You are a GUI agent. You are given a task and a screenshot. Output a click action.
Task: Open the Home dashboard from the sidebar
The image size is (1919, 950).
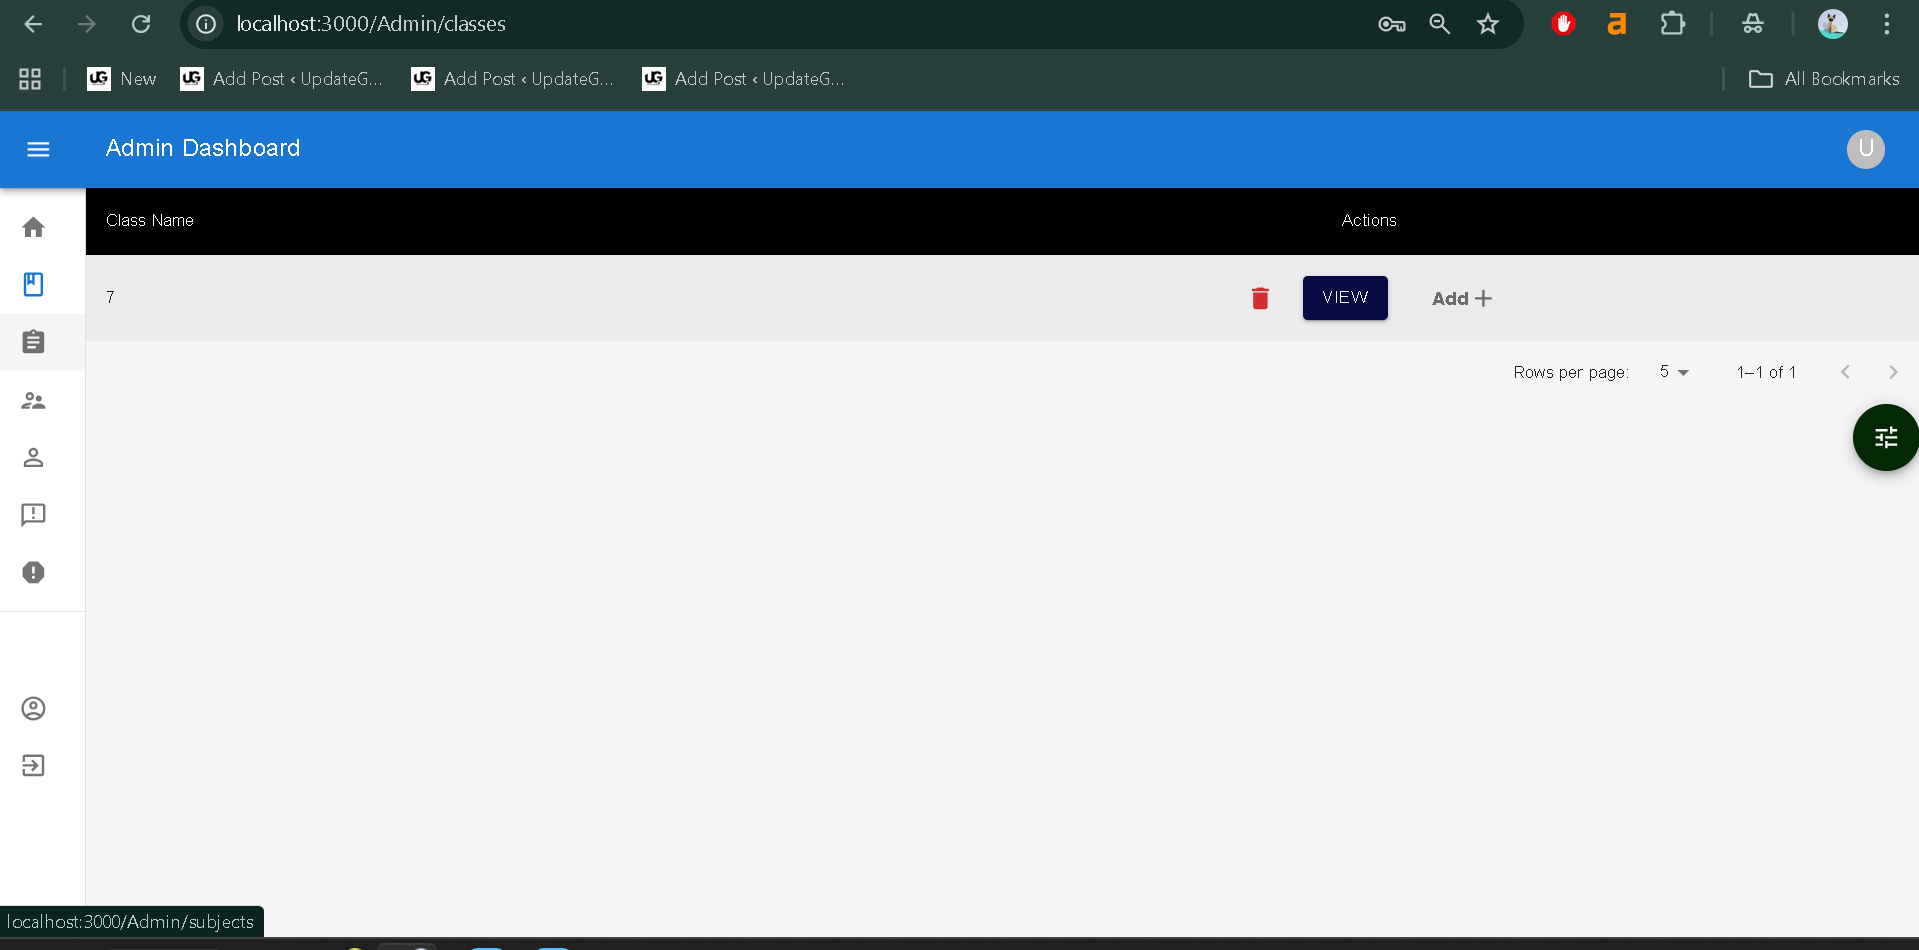[33, 227]
